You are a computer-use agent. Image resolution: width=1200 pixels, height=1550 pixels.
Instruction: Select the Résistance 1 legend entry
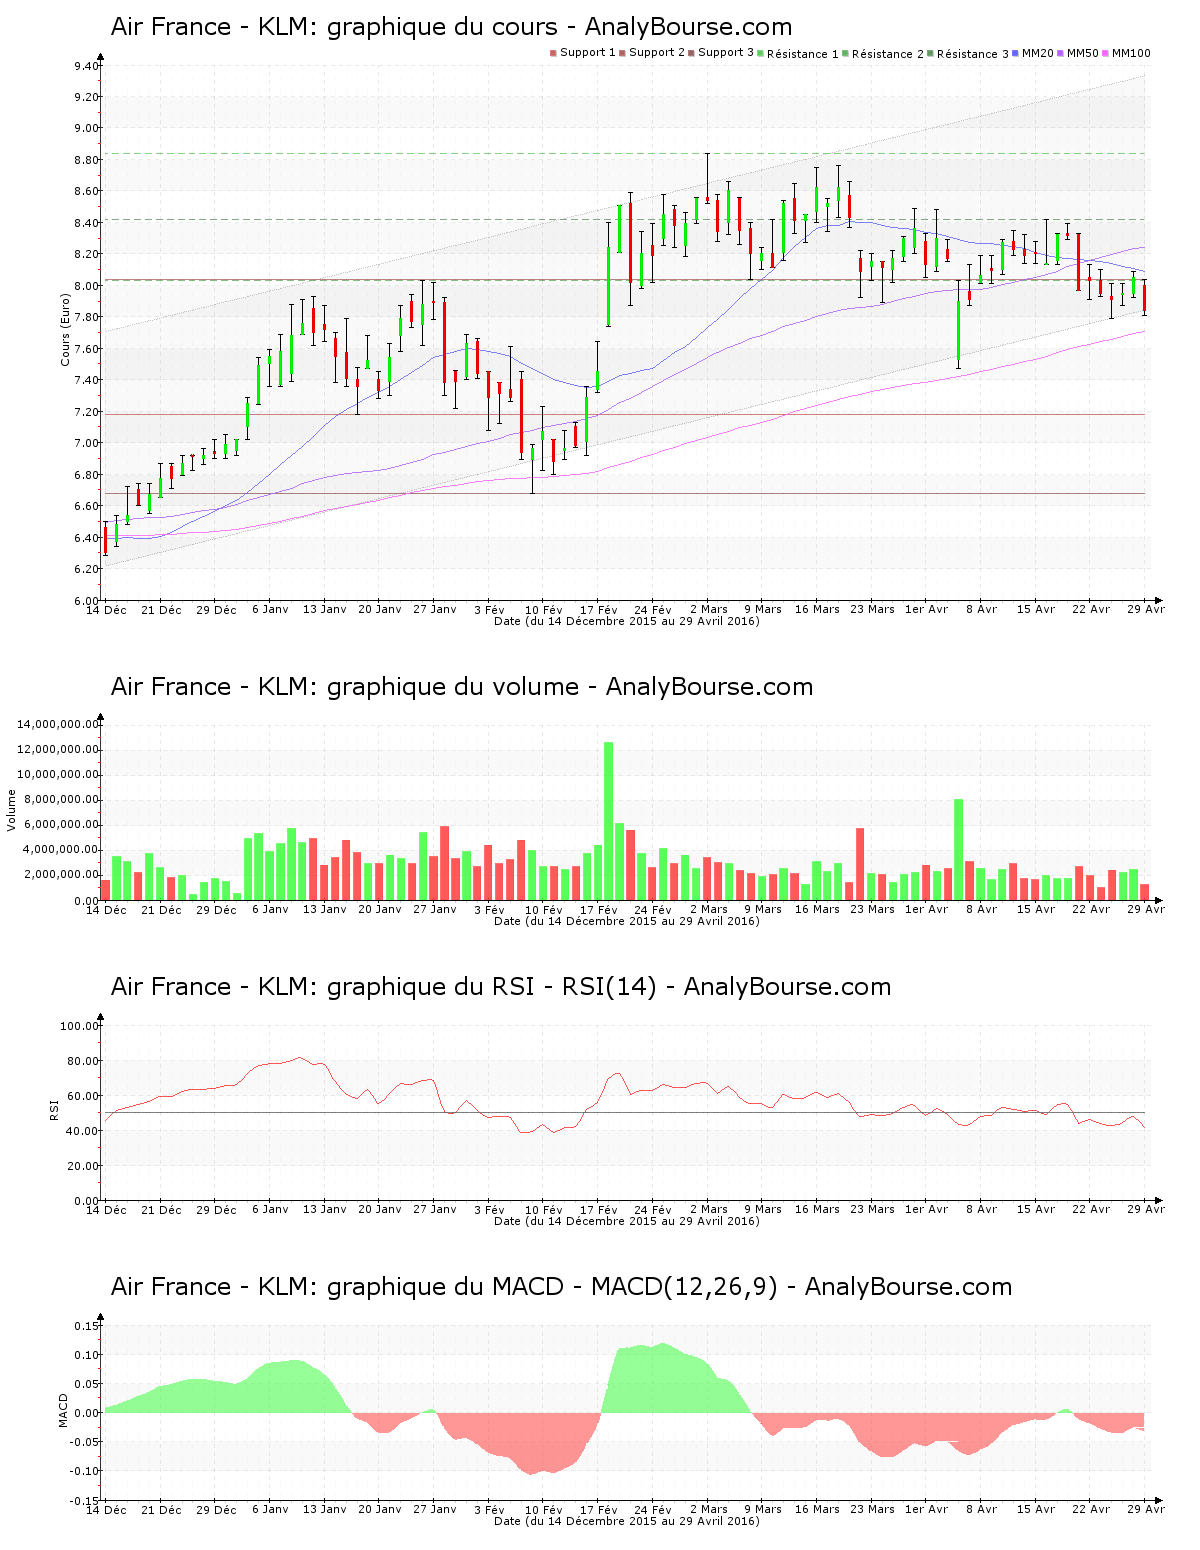point(798,54)
